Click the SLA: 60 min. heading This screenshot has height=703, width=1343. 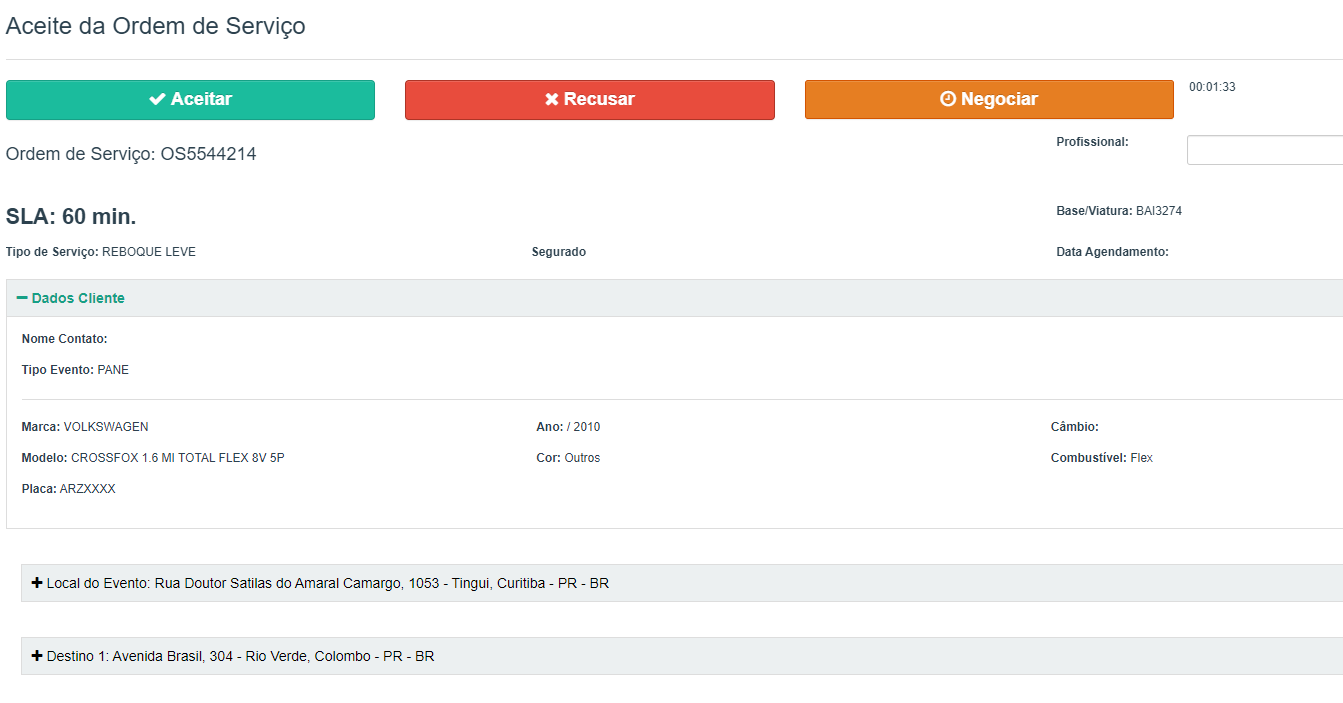coord(71,217)
